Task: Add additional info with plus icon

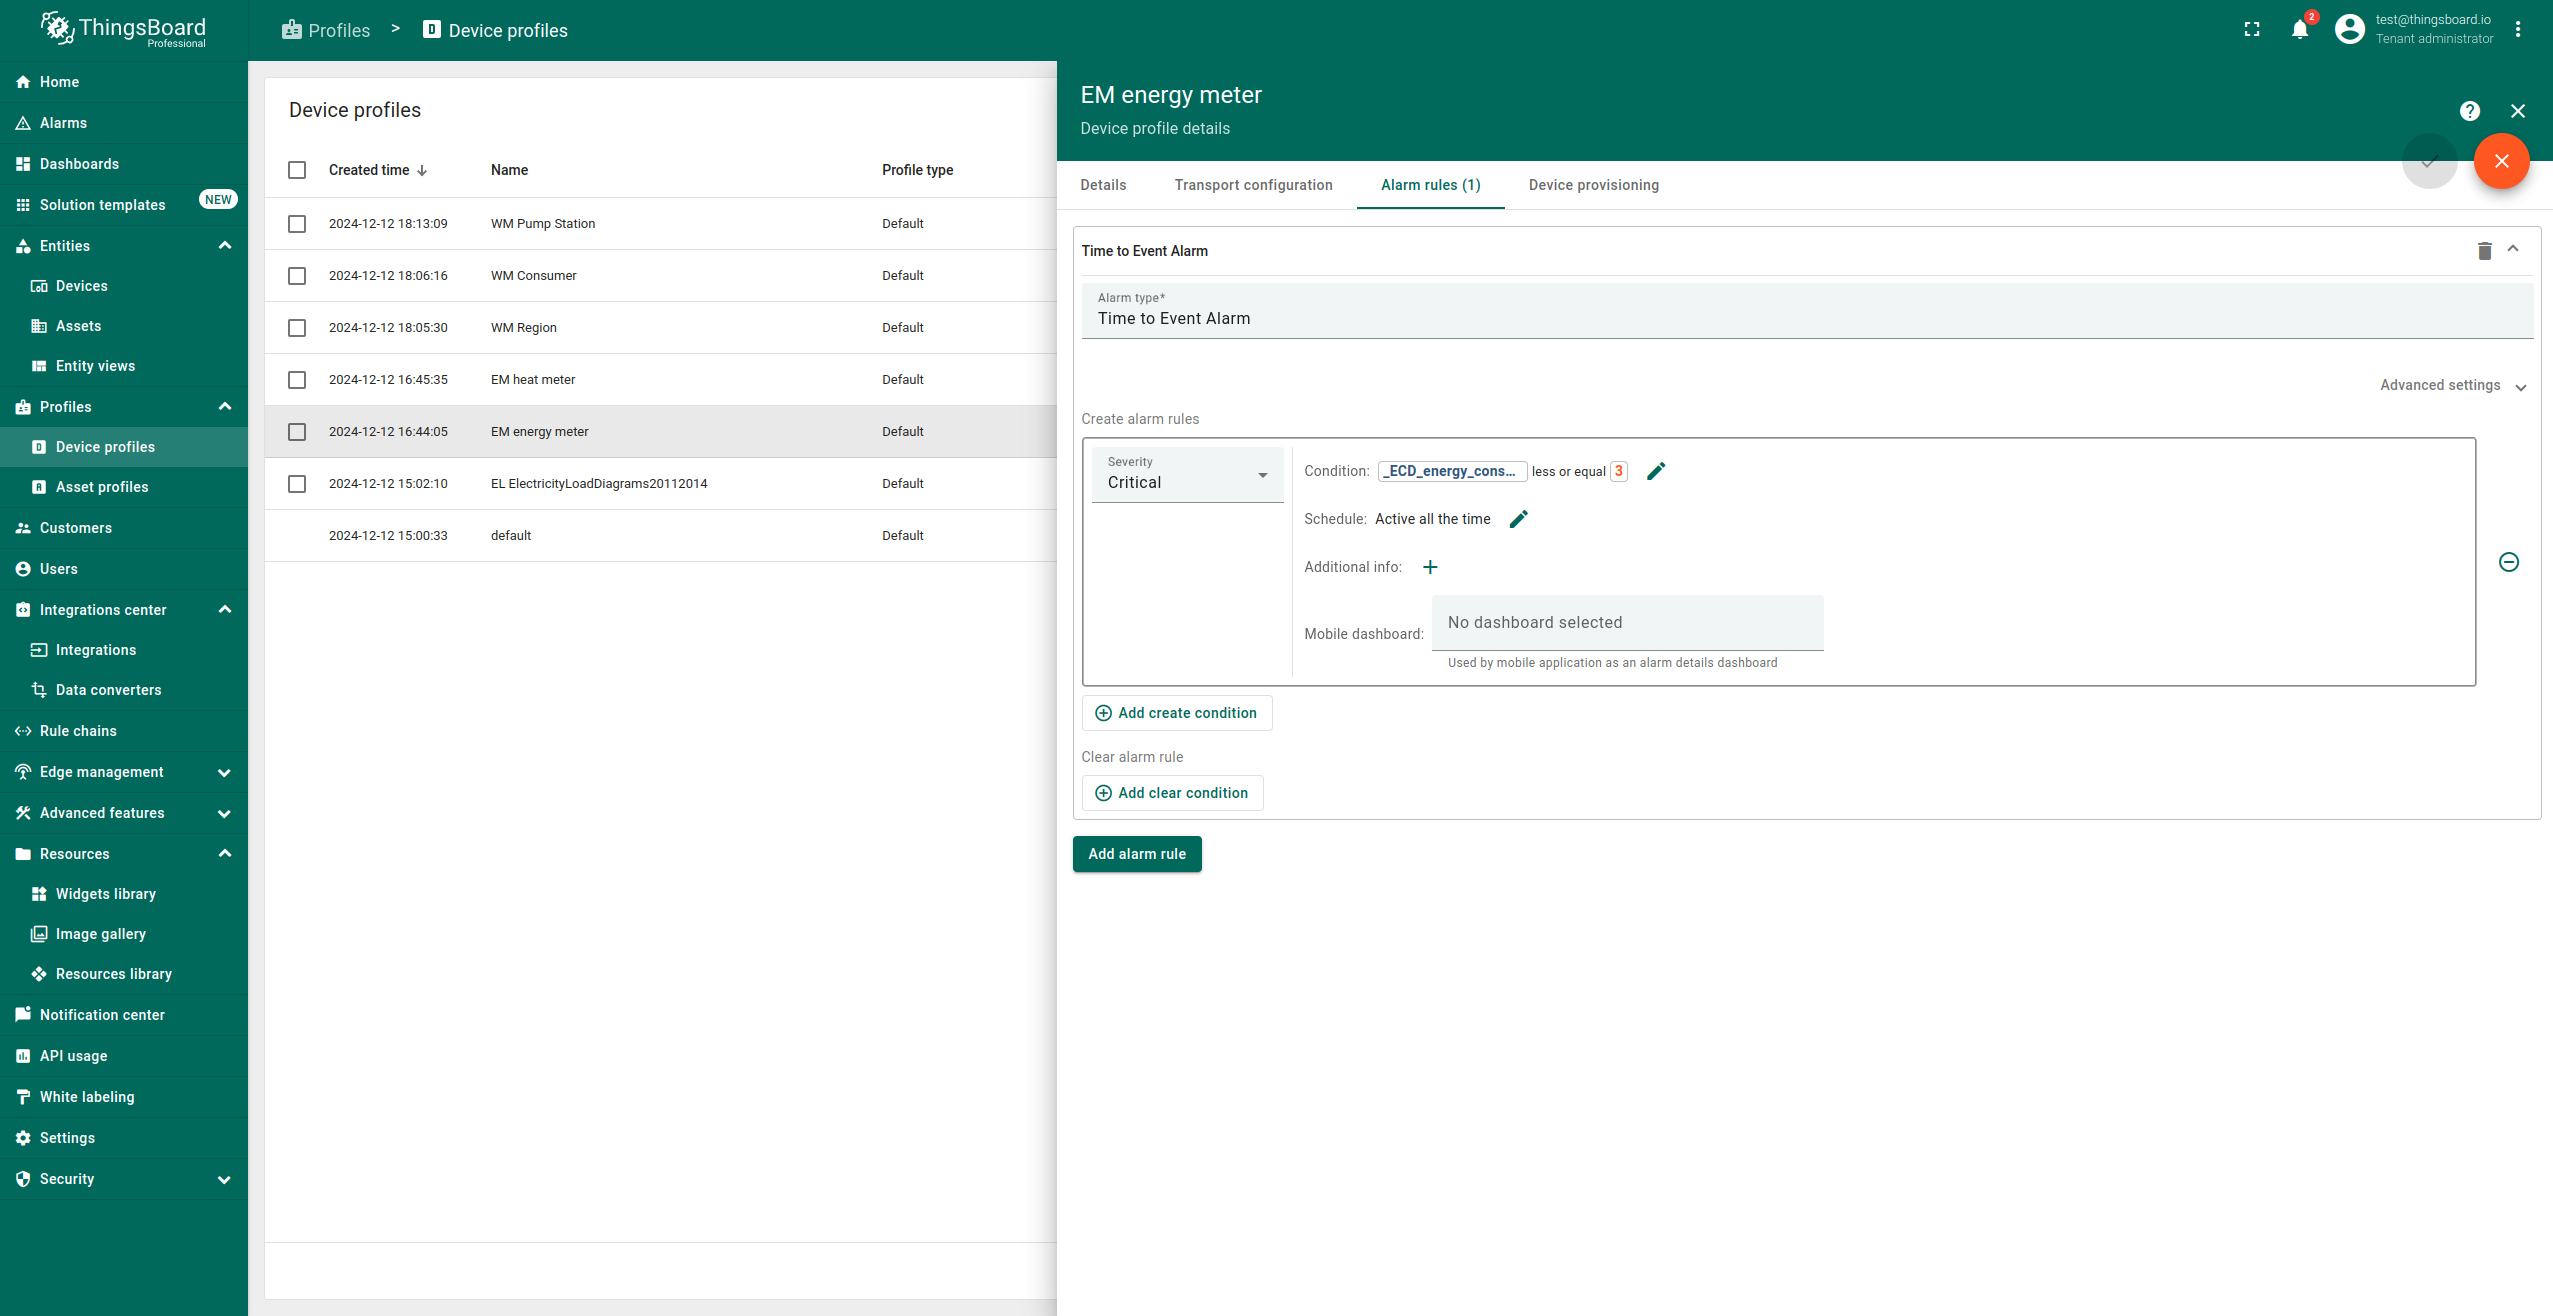Action: coord(1430,567)
